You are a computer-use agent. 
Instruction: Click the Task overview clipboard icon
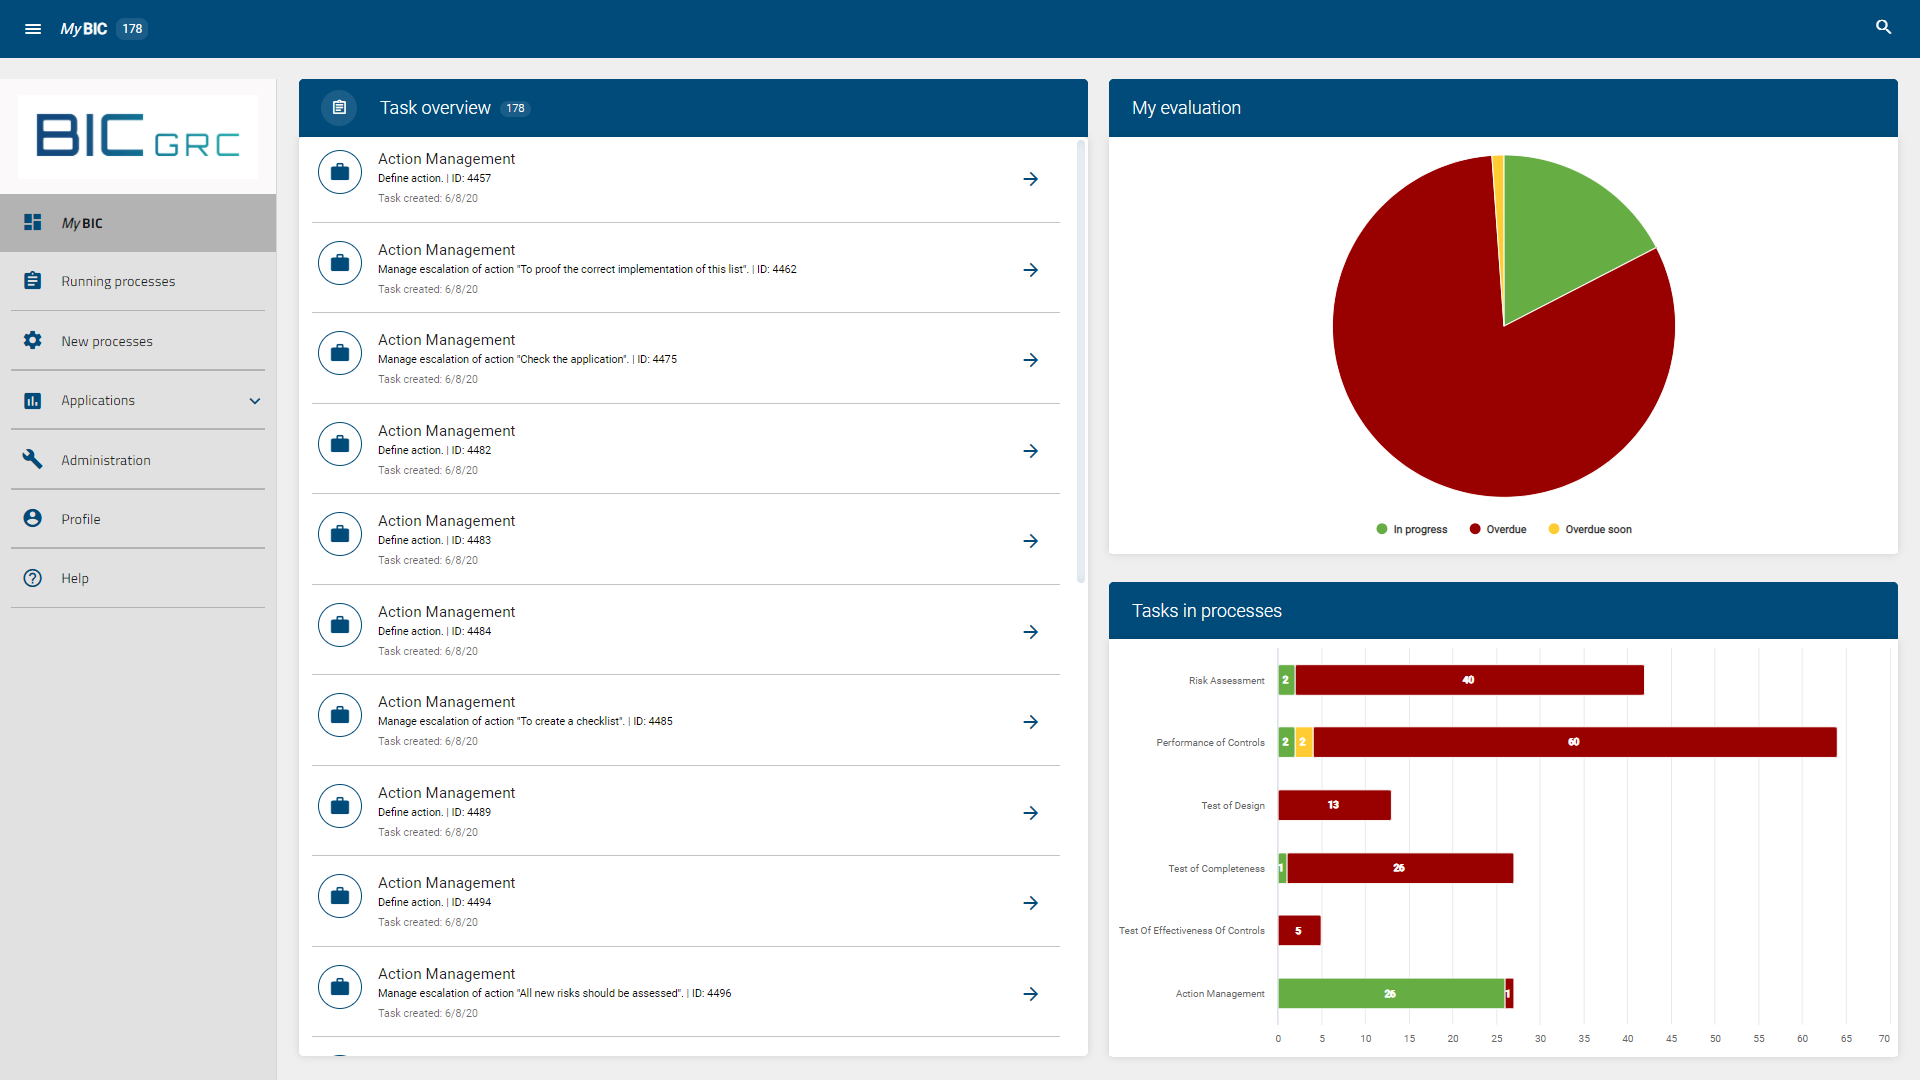(x=339, y=108)
